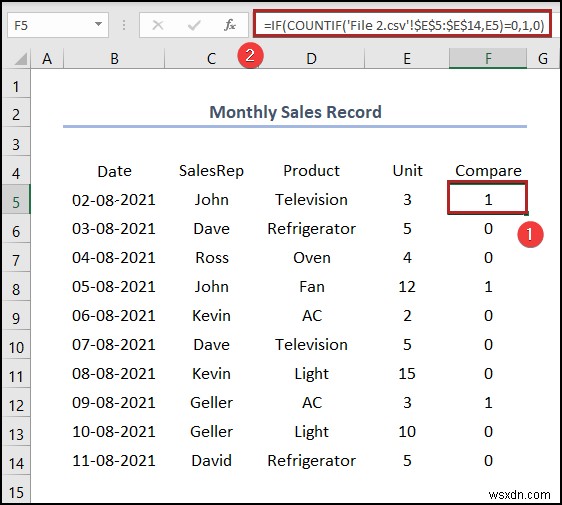Select column E header
Image resolution: width=562 pixels, height=505 pixels.
click(407, 58)
